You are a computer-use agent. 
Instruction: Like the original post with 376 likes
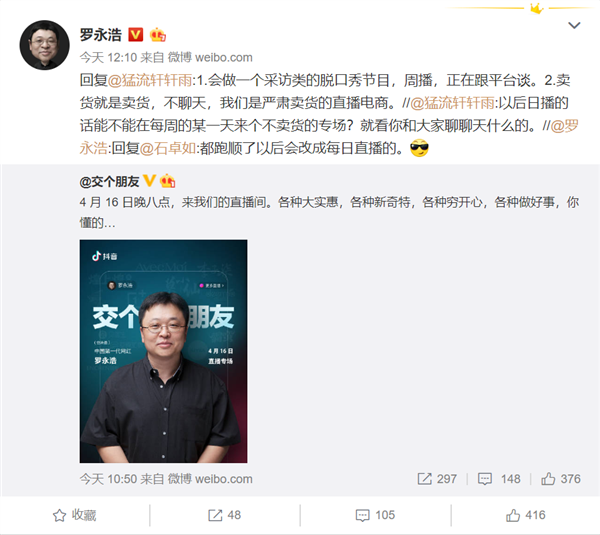click(x=561, y=479)
